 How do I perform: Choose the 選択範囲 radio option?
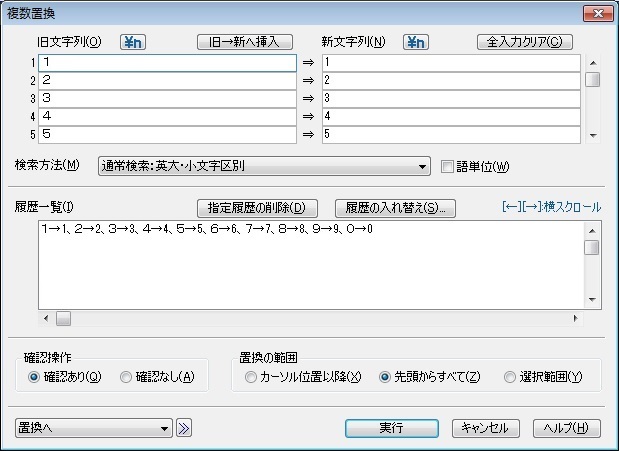pyautogui.click(x=510, y=377)
